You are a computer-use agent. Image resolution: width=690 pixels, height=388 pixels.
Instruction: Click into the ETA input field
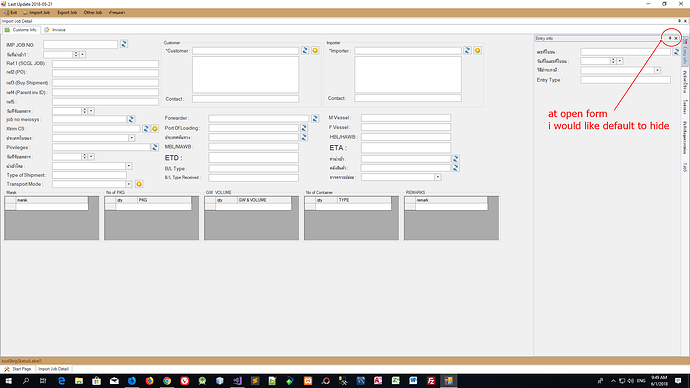coord(406,148)
